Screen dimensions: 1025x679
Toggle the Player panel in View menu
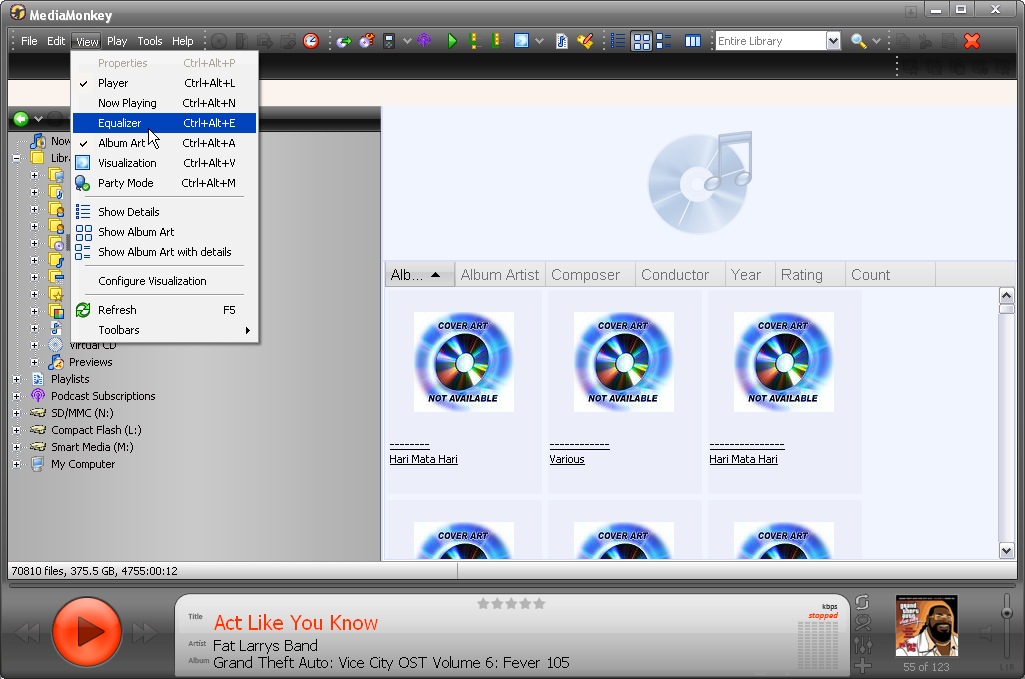[x=113, y=83]
